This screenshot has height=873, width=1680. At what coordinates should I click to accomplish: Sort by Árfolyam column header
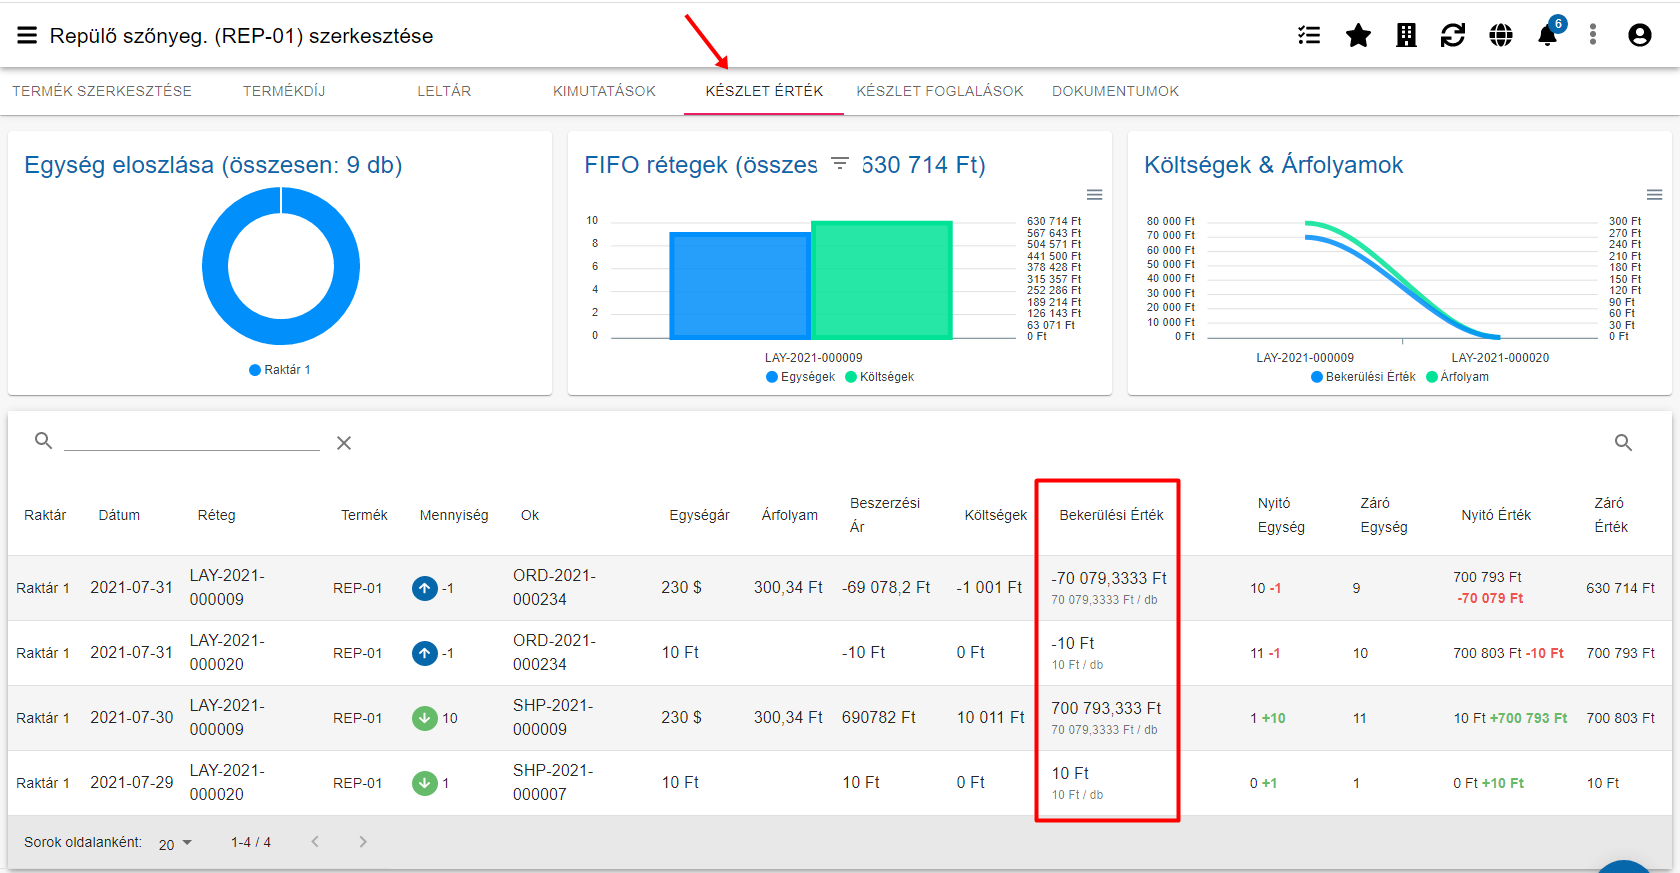[789, 515]
